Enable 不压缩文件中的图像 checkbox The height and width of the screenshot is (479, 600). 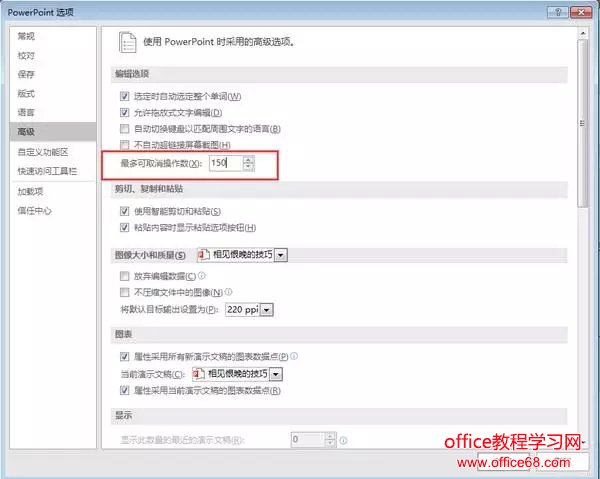pyautogui.click(x=124, y=293)
